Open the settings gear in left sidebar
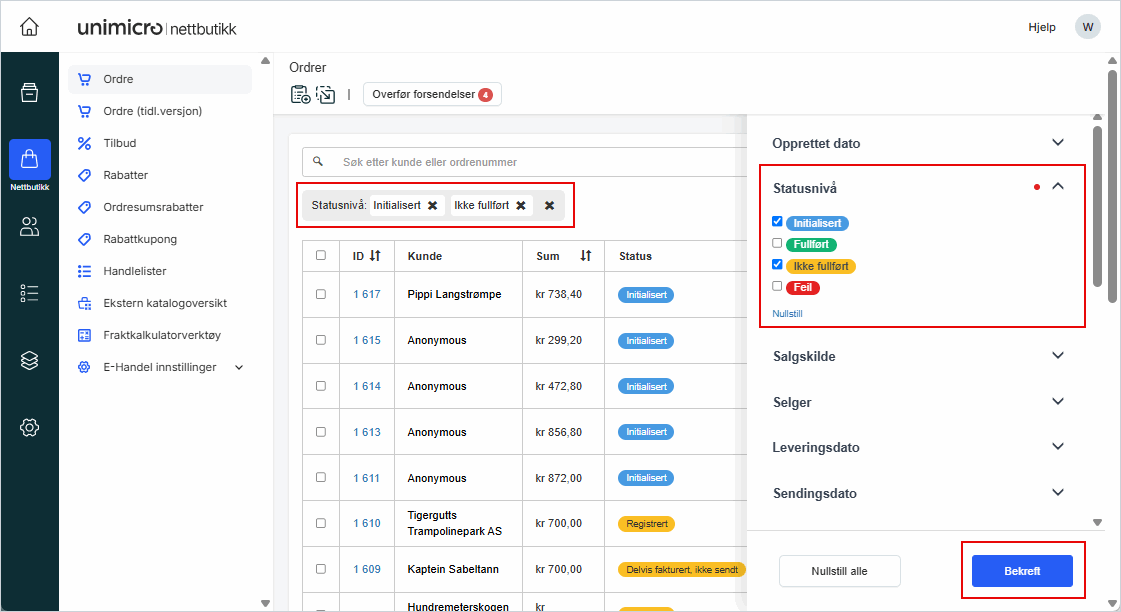 pos(29,428)
